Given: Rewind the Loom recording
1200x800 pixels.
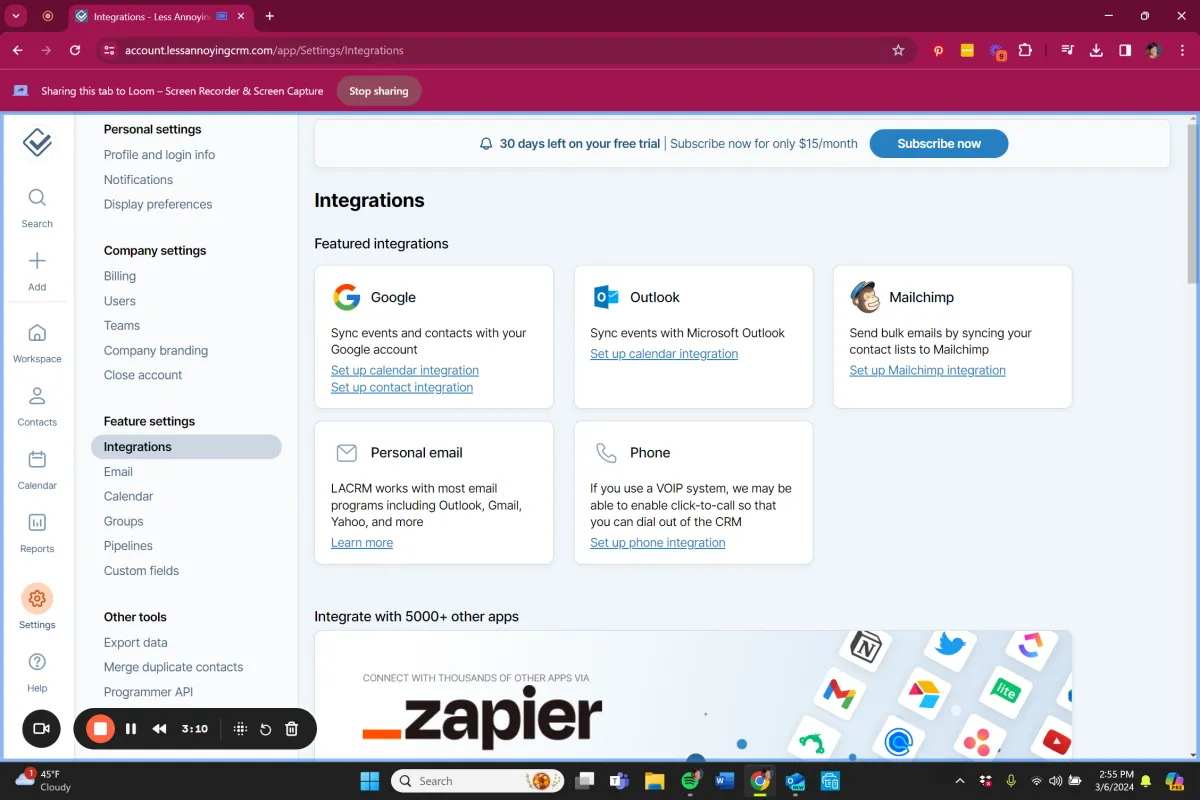Looking at the screenshot, I should point(159,729).
